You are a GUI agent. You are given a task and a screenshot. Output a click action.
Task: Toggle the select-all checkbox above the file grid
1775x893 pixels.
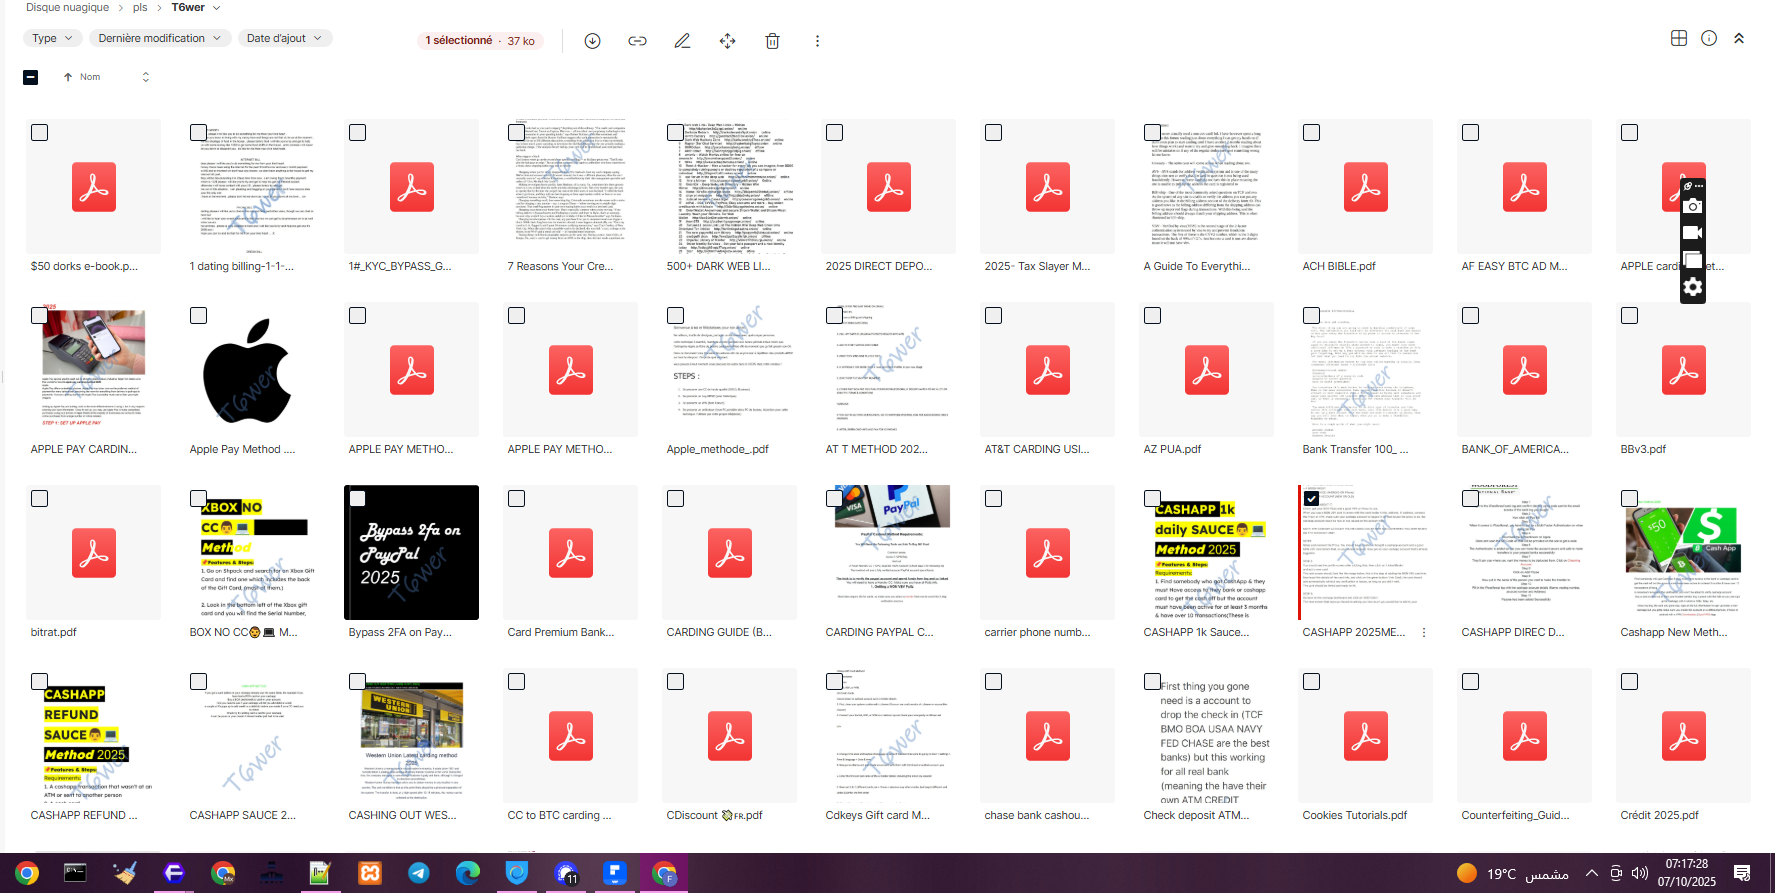(x=31, y=77)
